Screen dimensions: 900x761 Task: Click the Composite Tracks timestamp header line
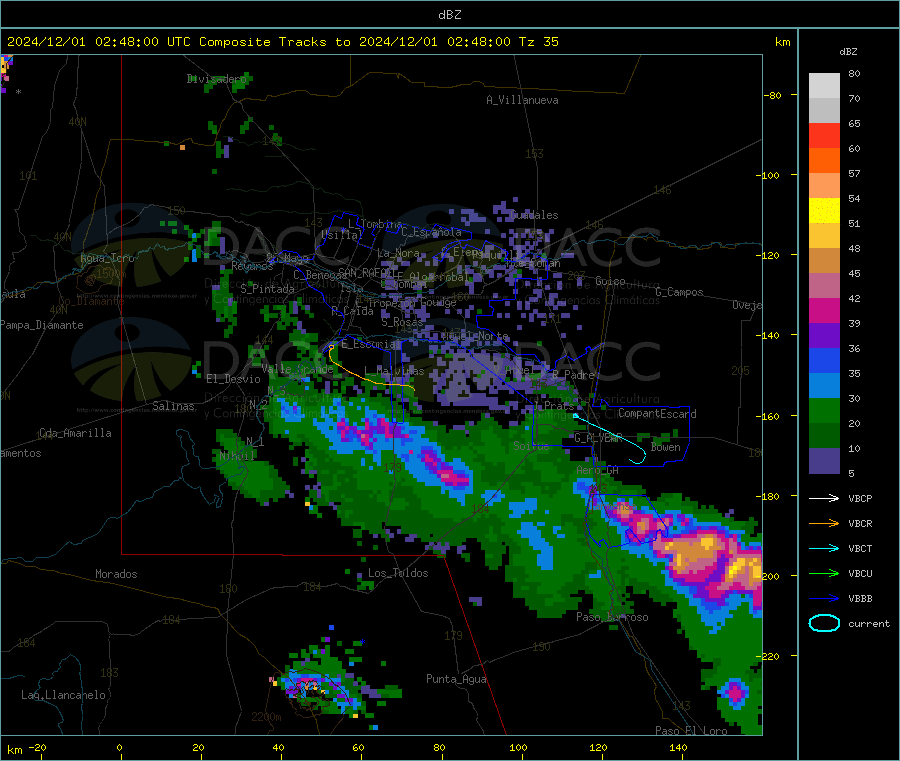click(x=282, y=42)
